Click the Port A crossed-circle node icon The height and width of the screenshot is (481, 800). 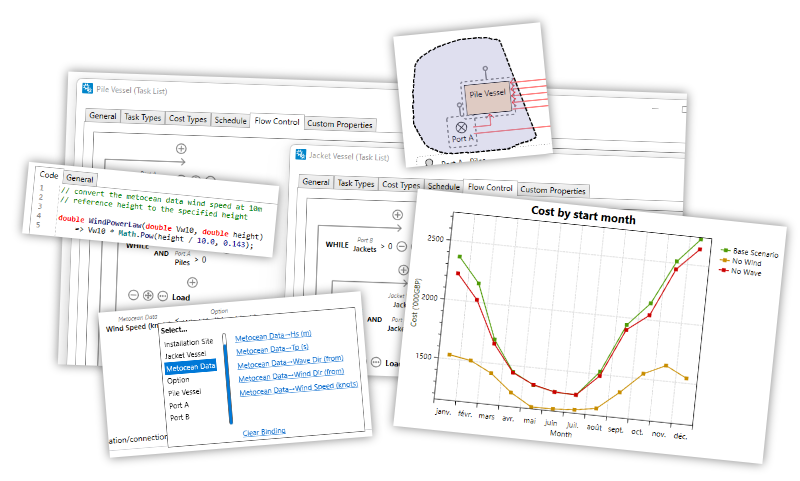(461, 128)
